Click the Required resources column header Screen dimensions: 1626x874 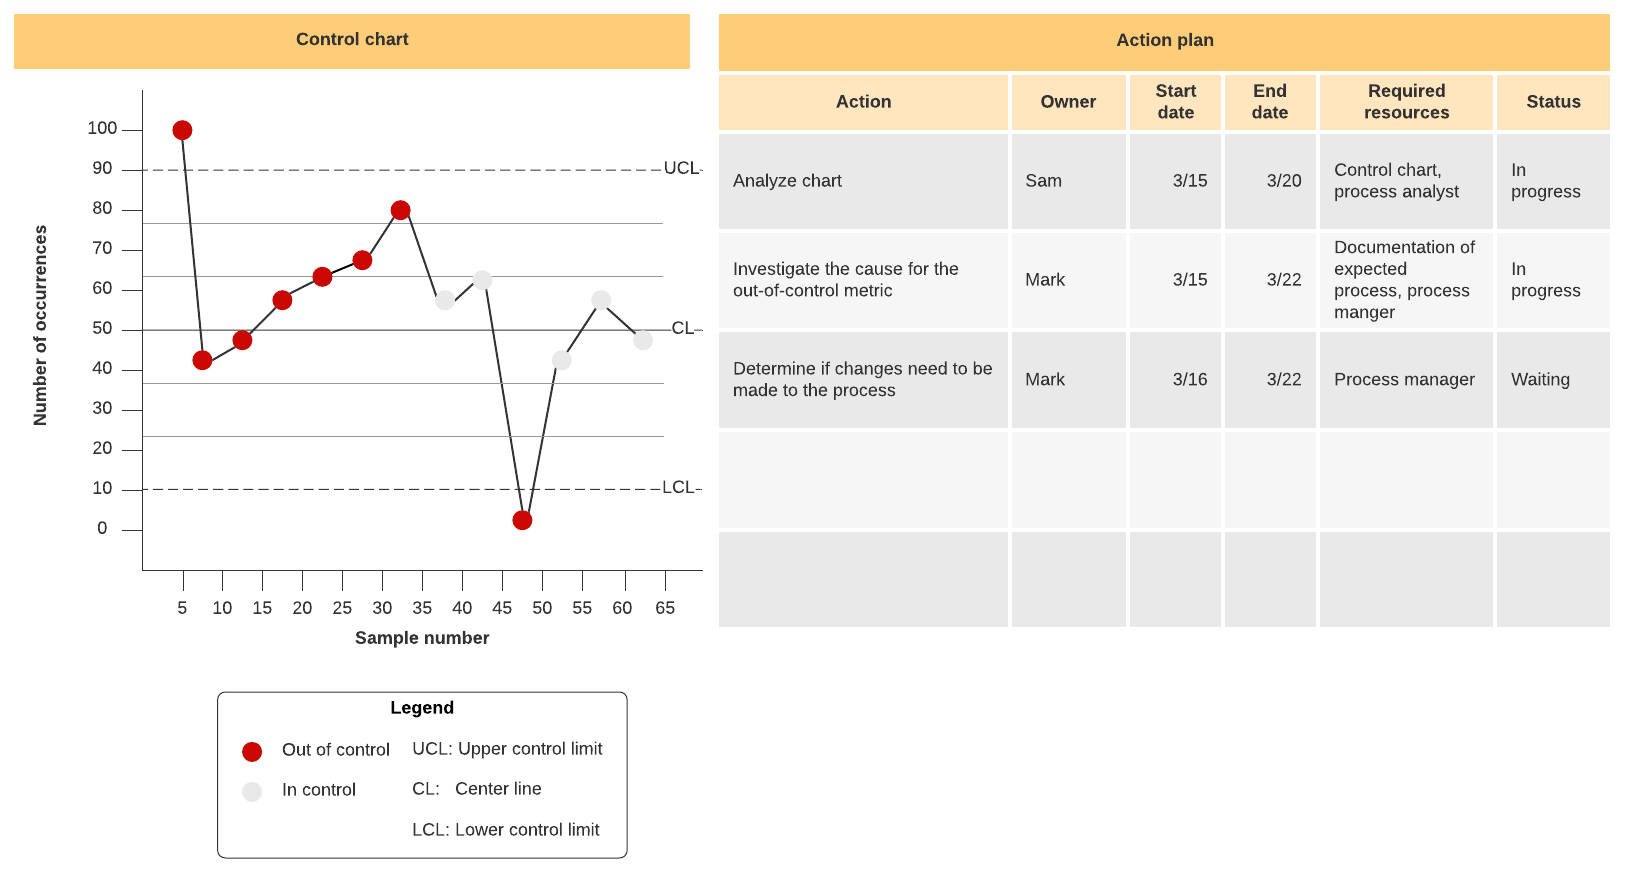[1406, 102]
